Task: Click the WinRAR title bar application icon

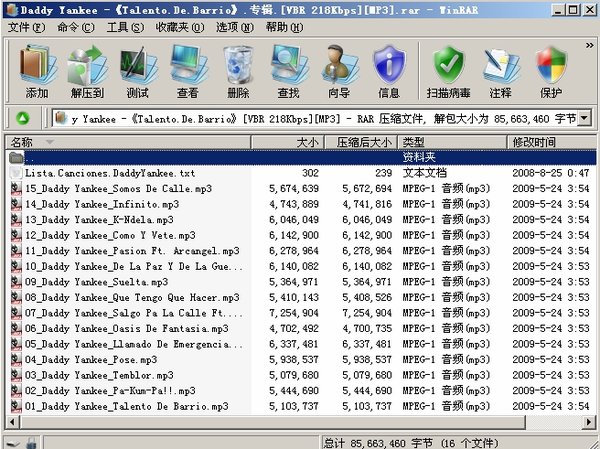Action: pyautogui.click(x=11, y=10)
